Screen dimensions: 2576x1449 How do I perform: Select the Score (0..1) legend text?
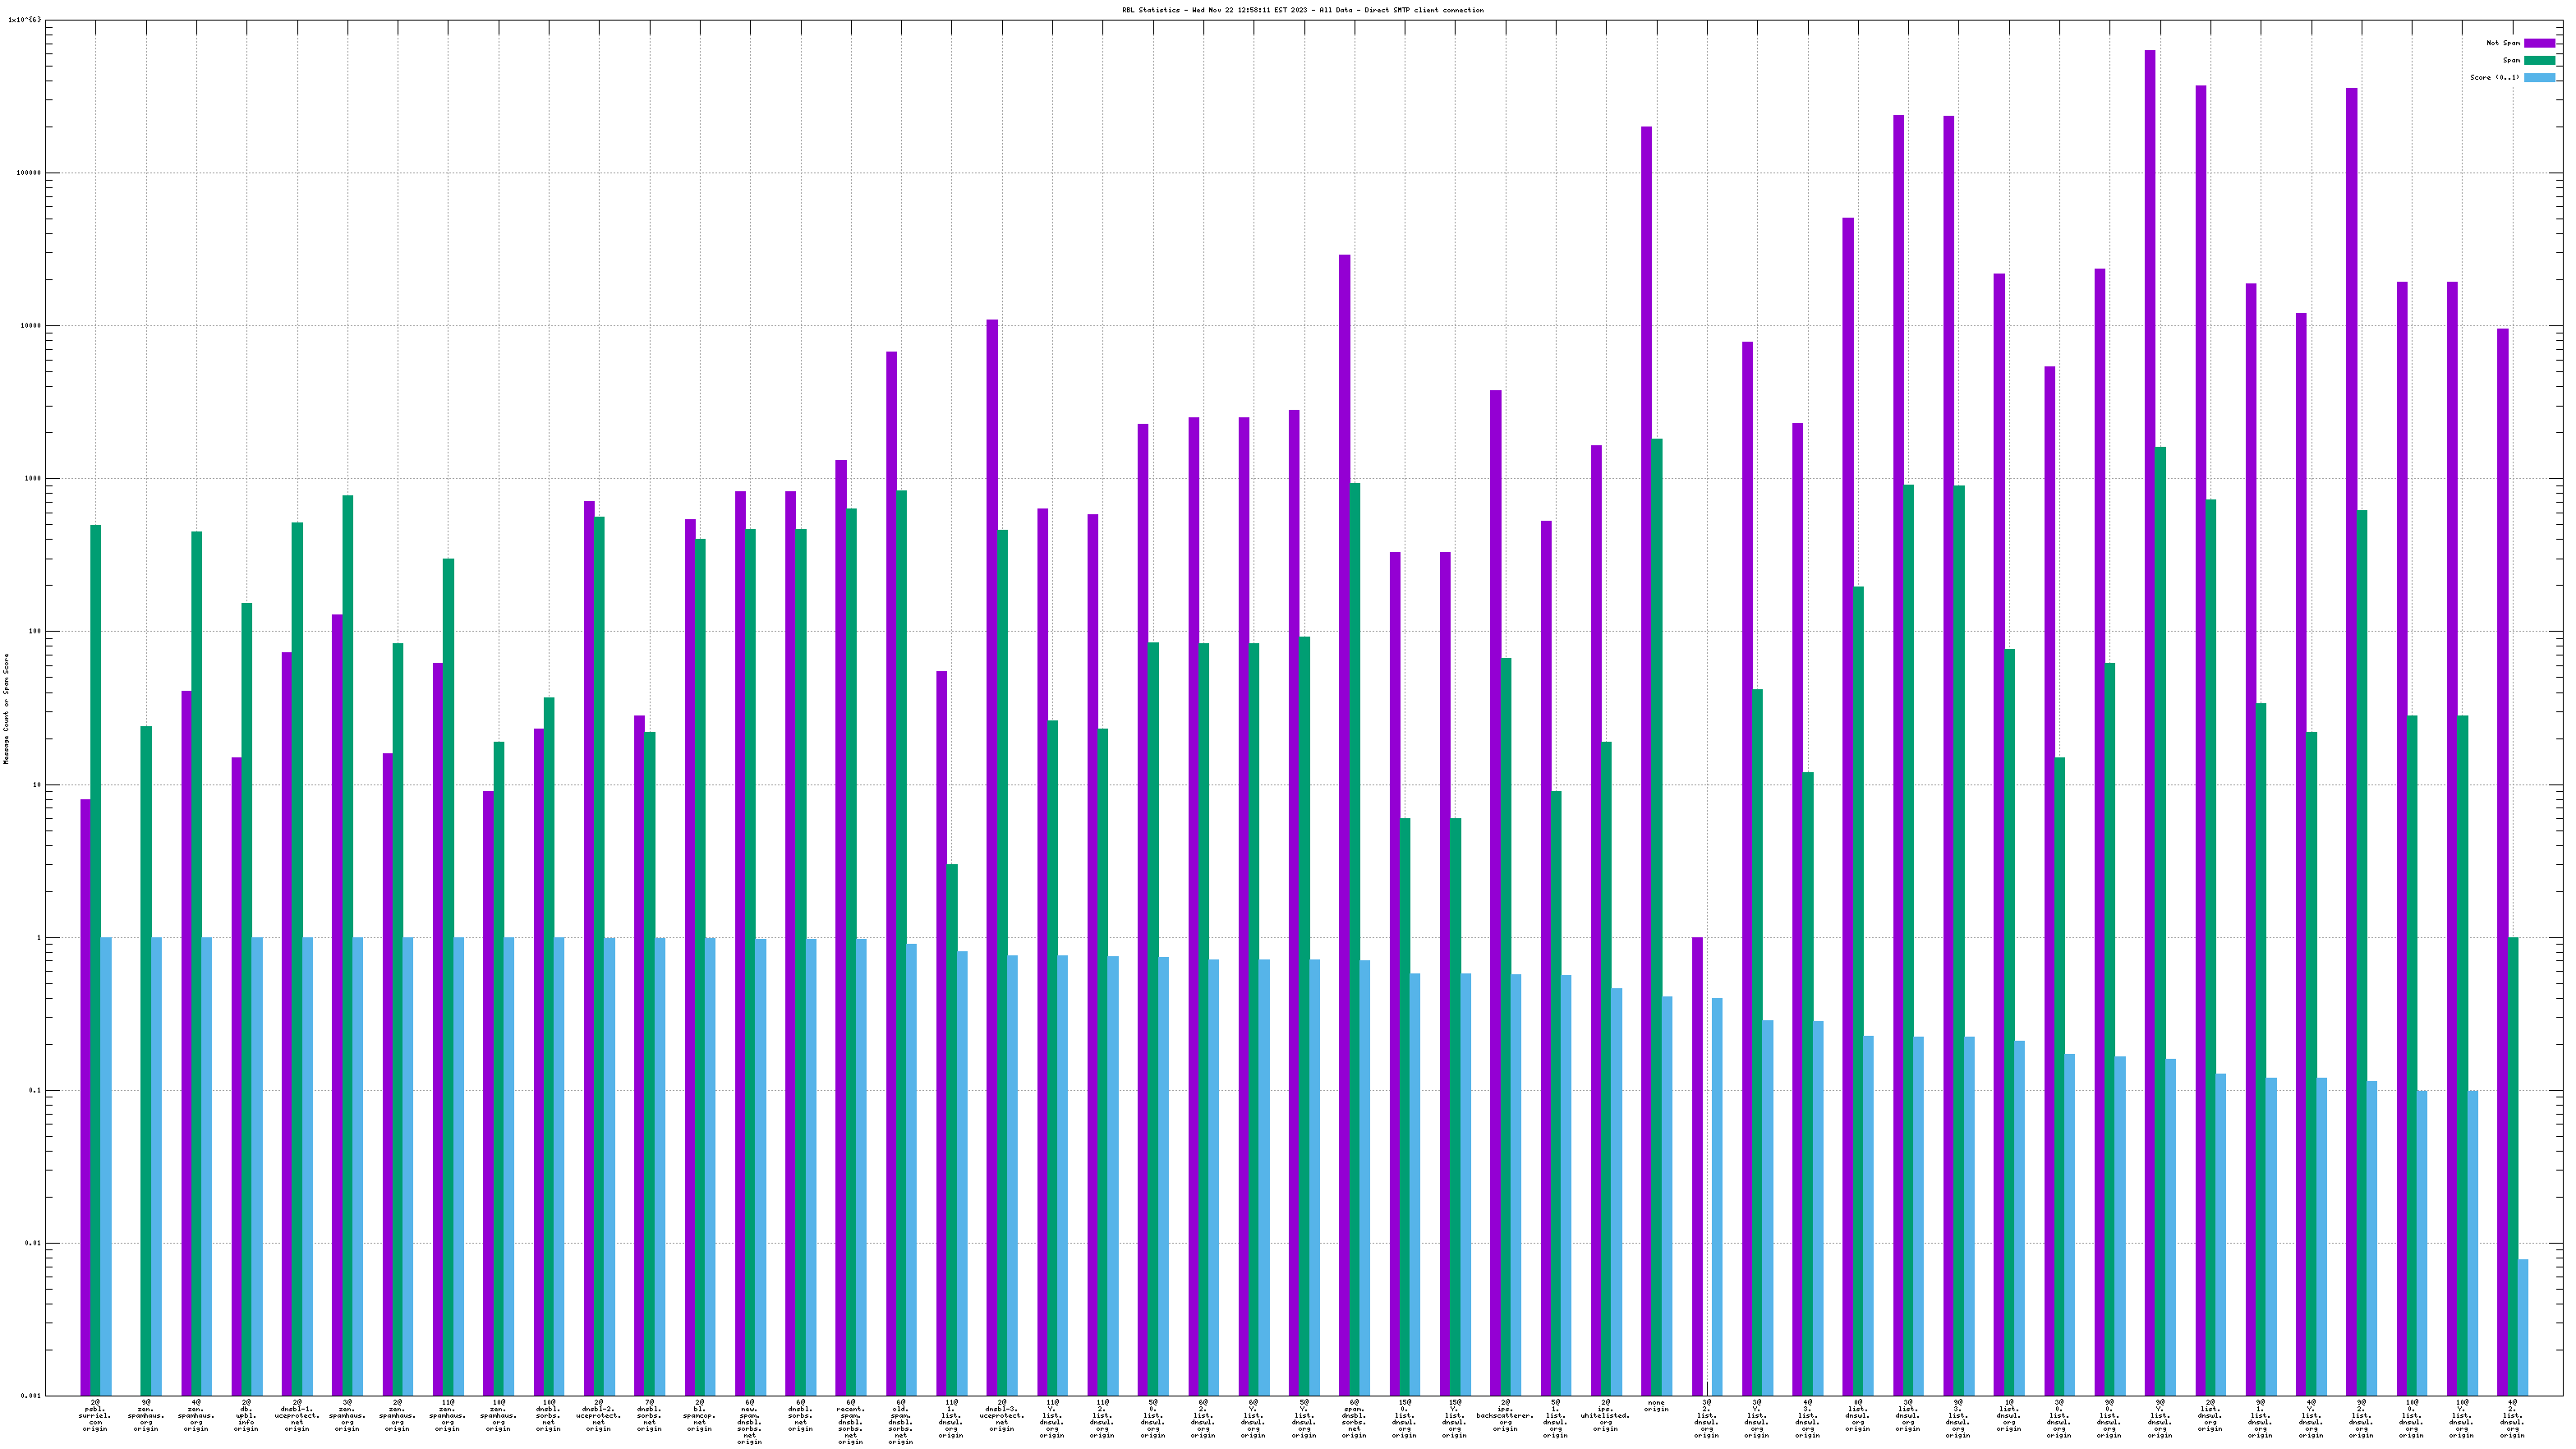coord(2494,77)
